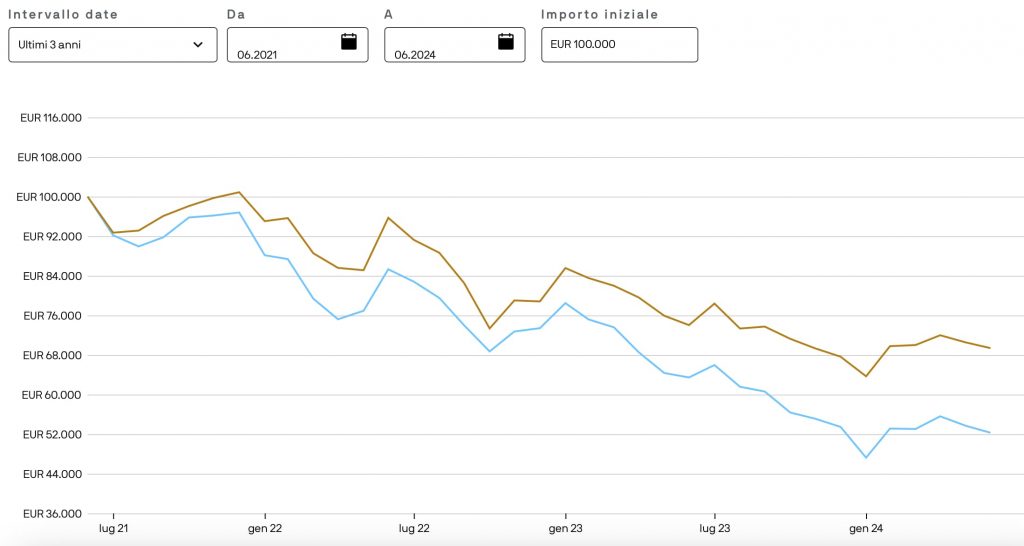The image size is (1024, 546).
Task: Expand the Ultimi 3 anni dropdown chevron
Action: click(198, 45)
